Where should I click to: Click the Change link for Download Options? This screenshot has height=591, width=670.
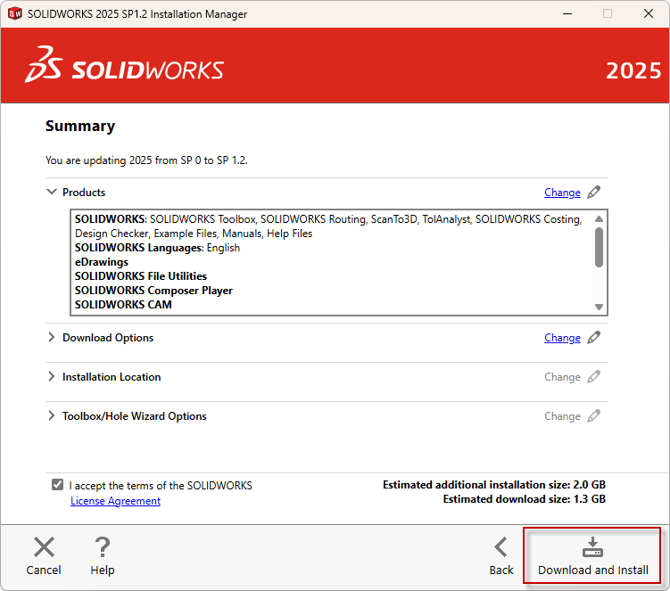(x=562, y=338)
